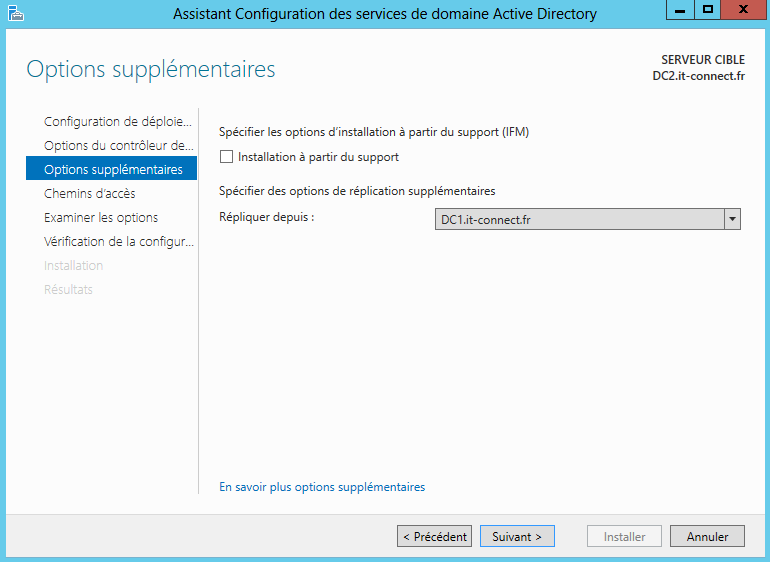Viewport: 770px width, 562px height.
Task: Click the wizard icon in the title bar
Action: click(x=15, y=13)
